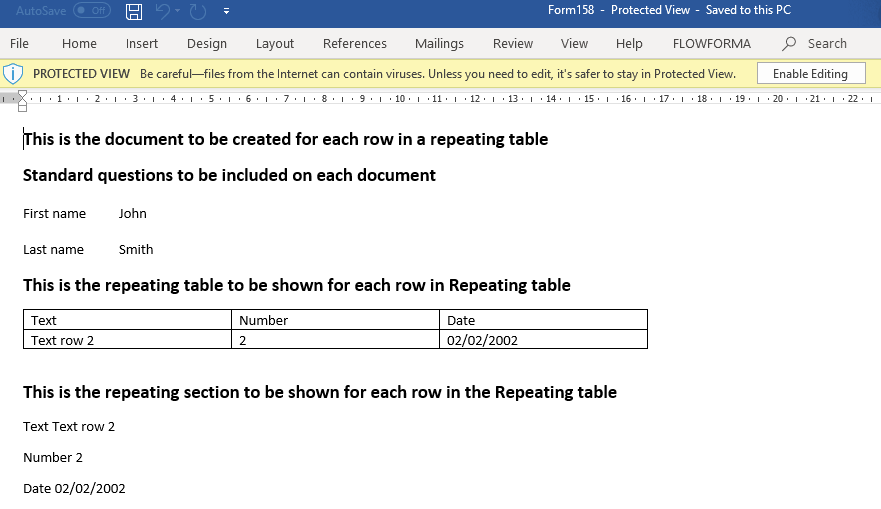Click the table cell '02/02/2002'
The height and width of the screenshot is (509, 881).
pyautogui.click(x=543, y=339)
